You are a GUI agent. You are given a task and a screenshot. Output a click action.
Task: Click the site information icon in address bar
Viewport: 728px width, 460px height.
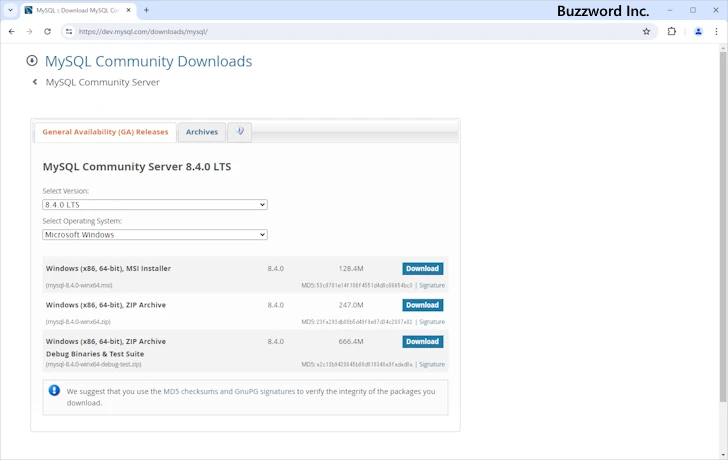pyautogui.click(x=69, y=31)
